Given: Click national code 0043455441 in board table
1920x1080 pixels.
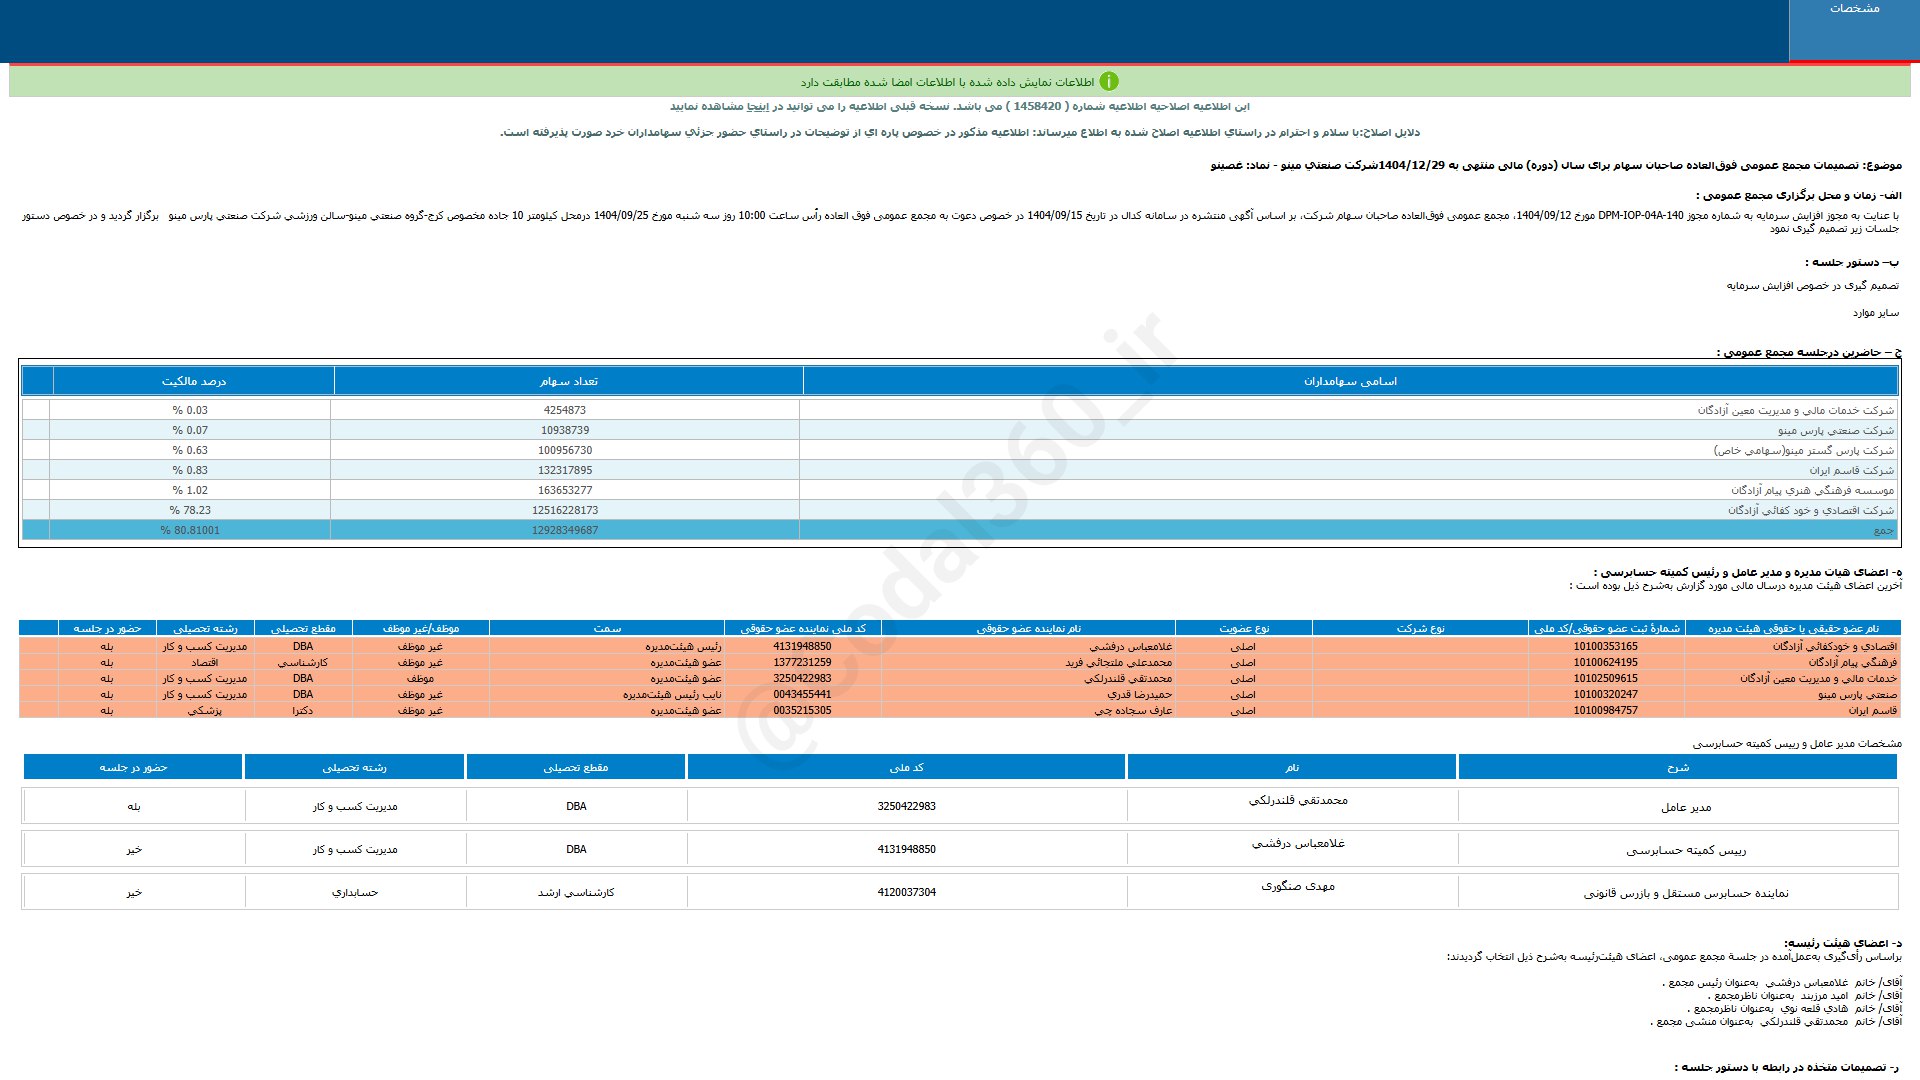Looking at the screenshot, I should click(802, 694).
